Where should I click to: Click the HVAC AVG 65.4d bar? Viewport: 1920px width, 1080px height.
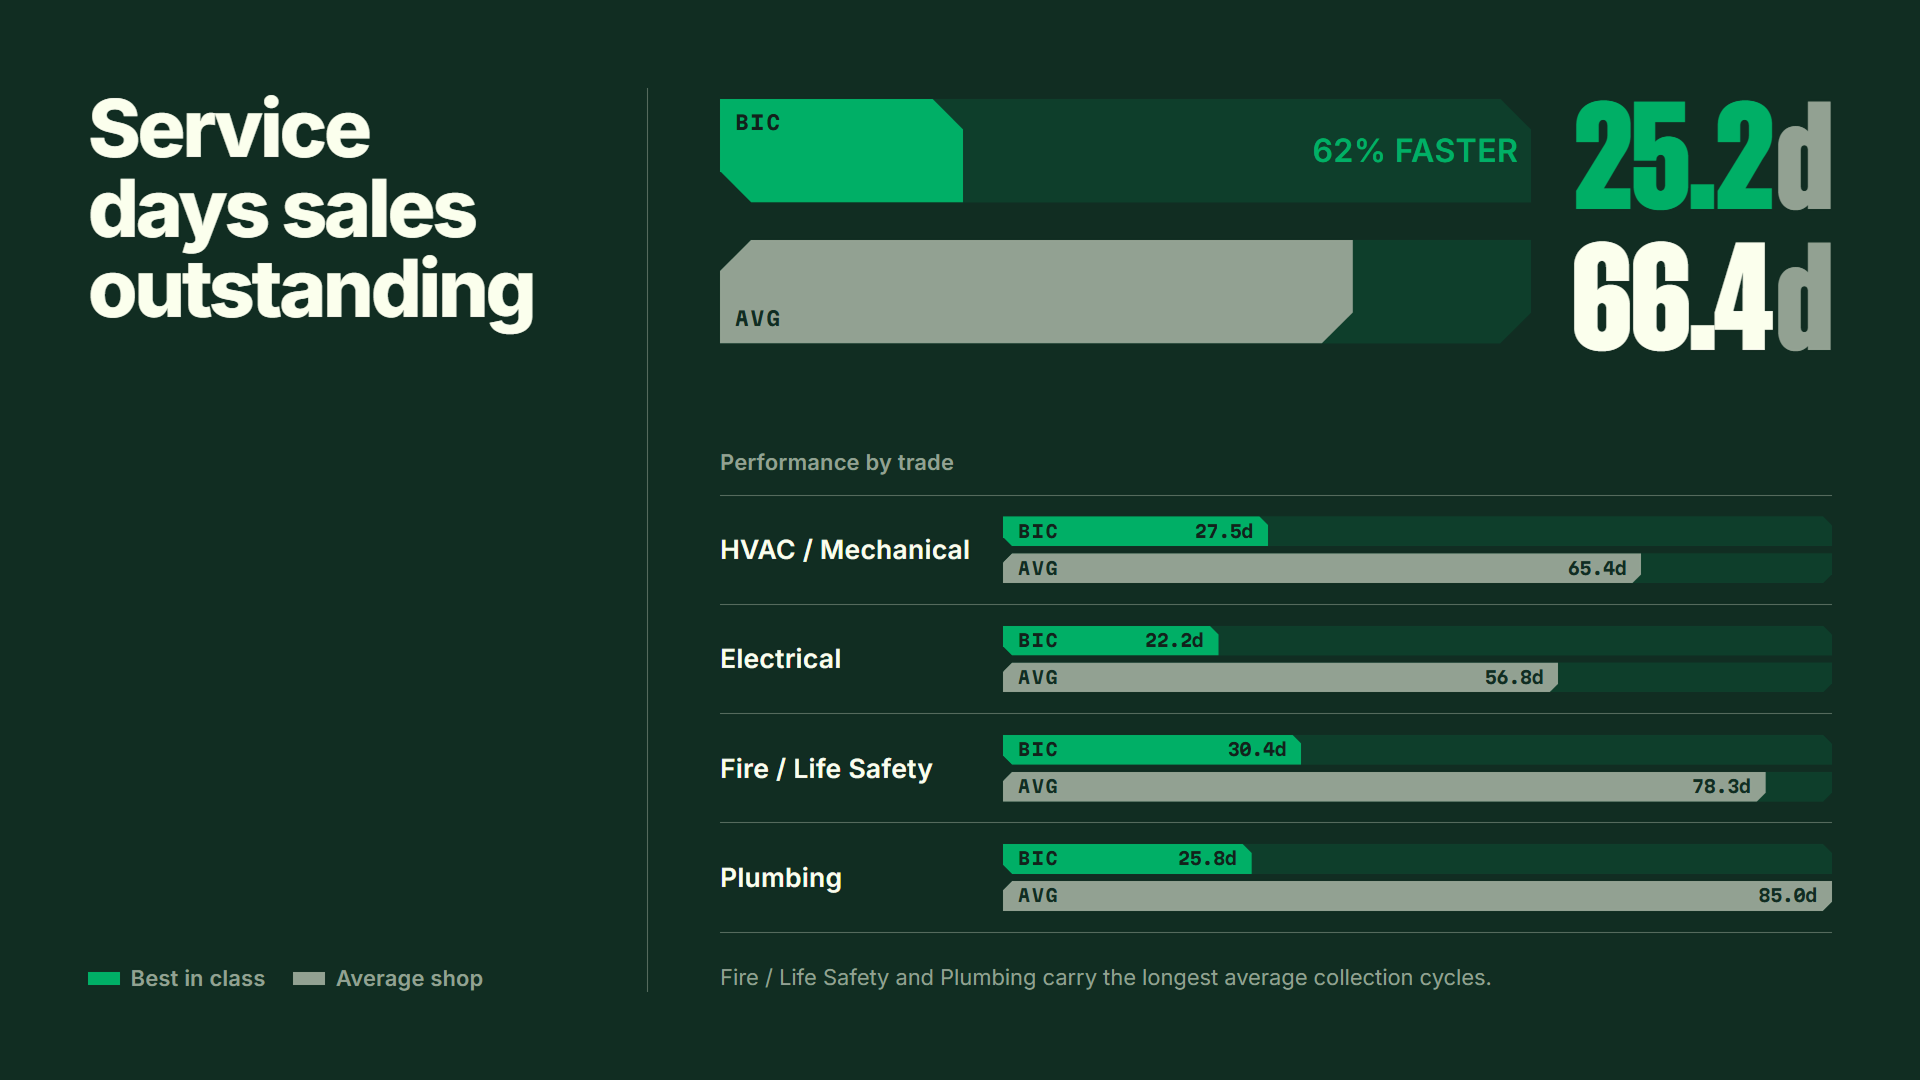click(1322, 568)
